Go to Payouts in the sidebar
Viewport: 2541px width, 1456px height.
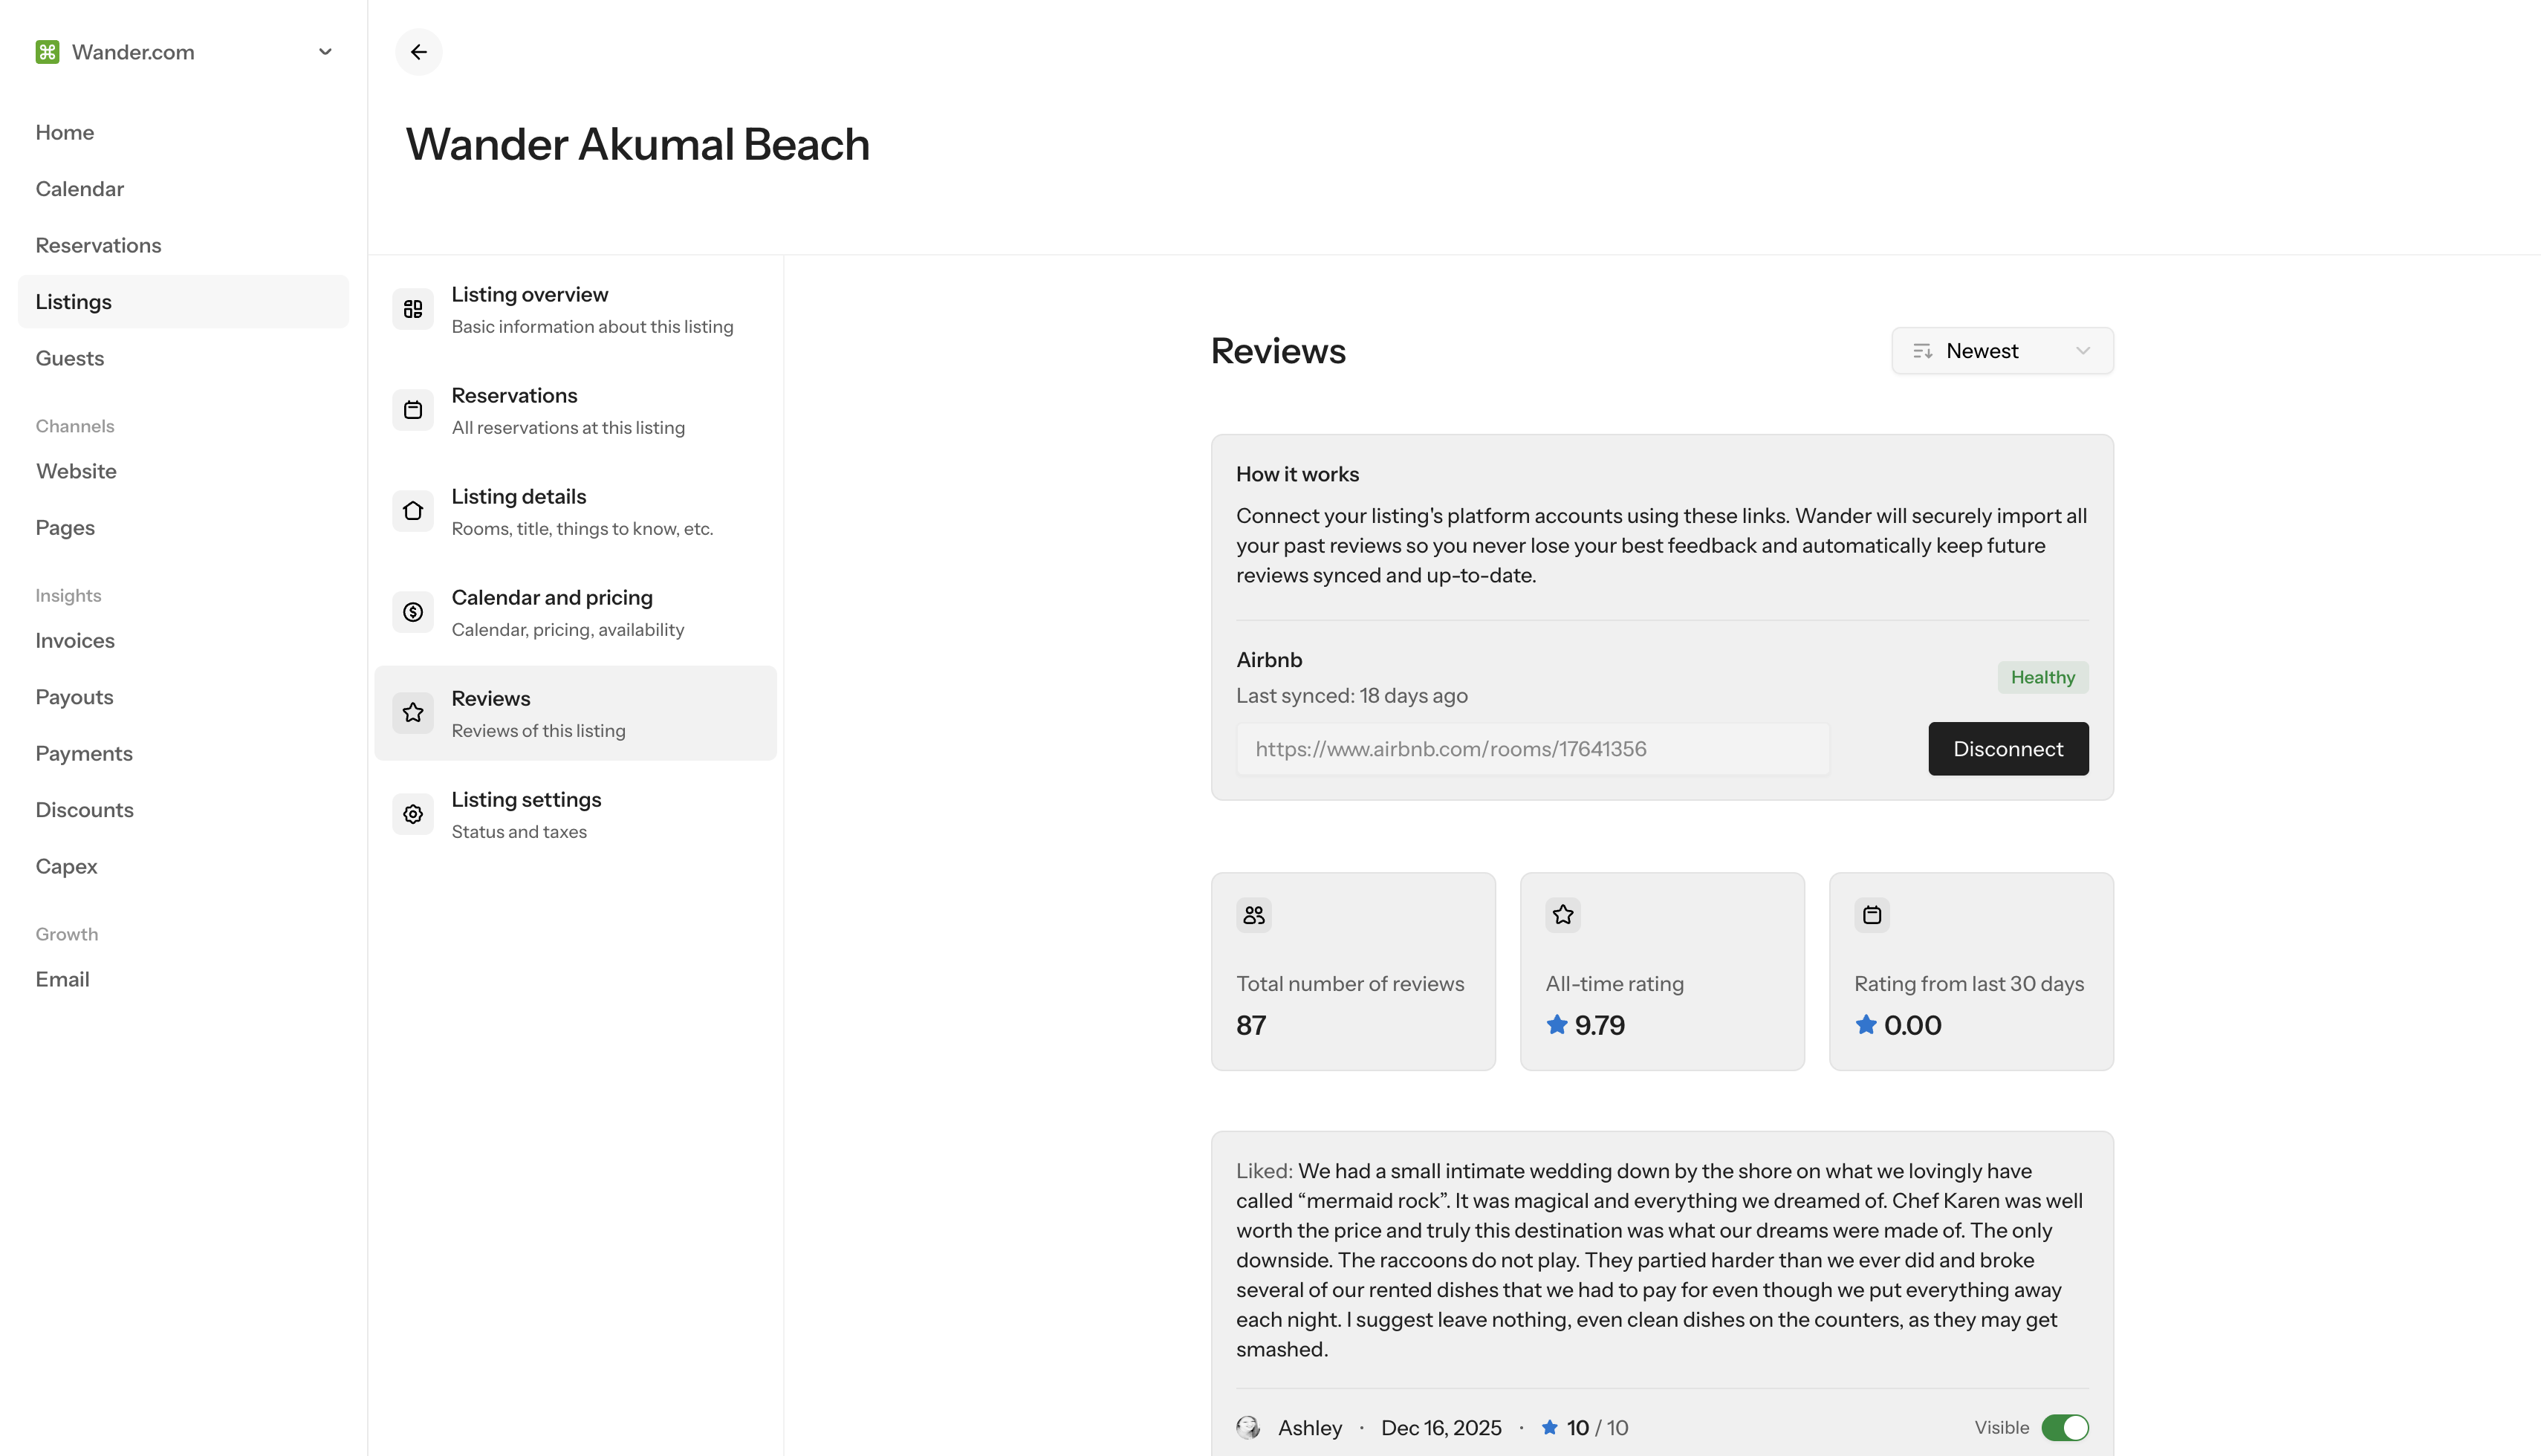[x=74, y=697]
